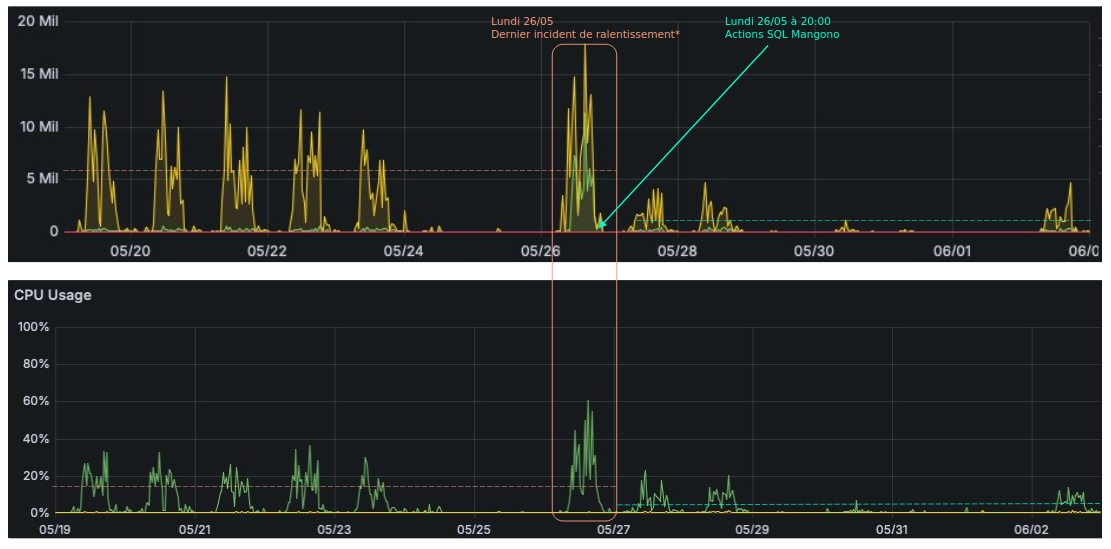The image size is (1111, 549).
Task: Click the 05/28 date on the top chart axis
Action: pyautogui.click(x=677, y=250)
